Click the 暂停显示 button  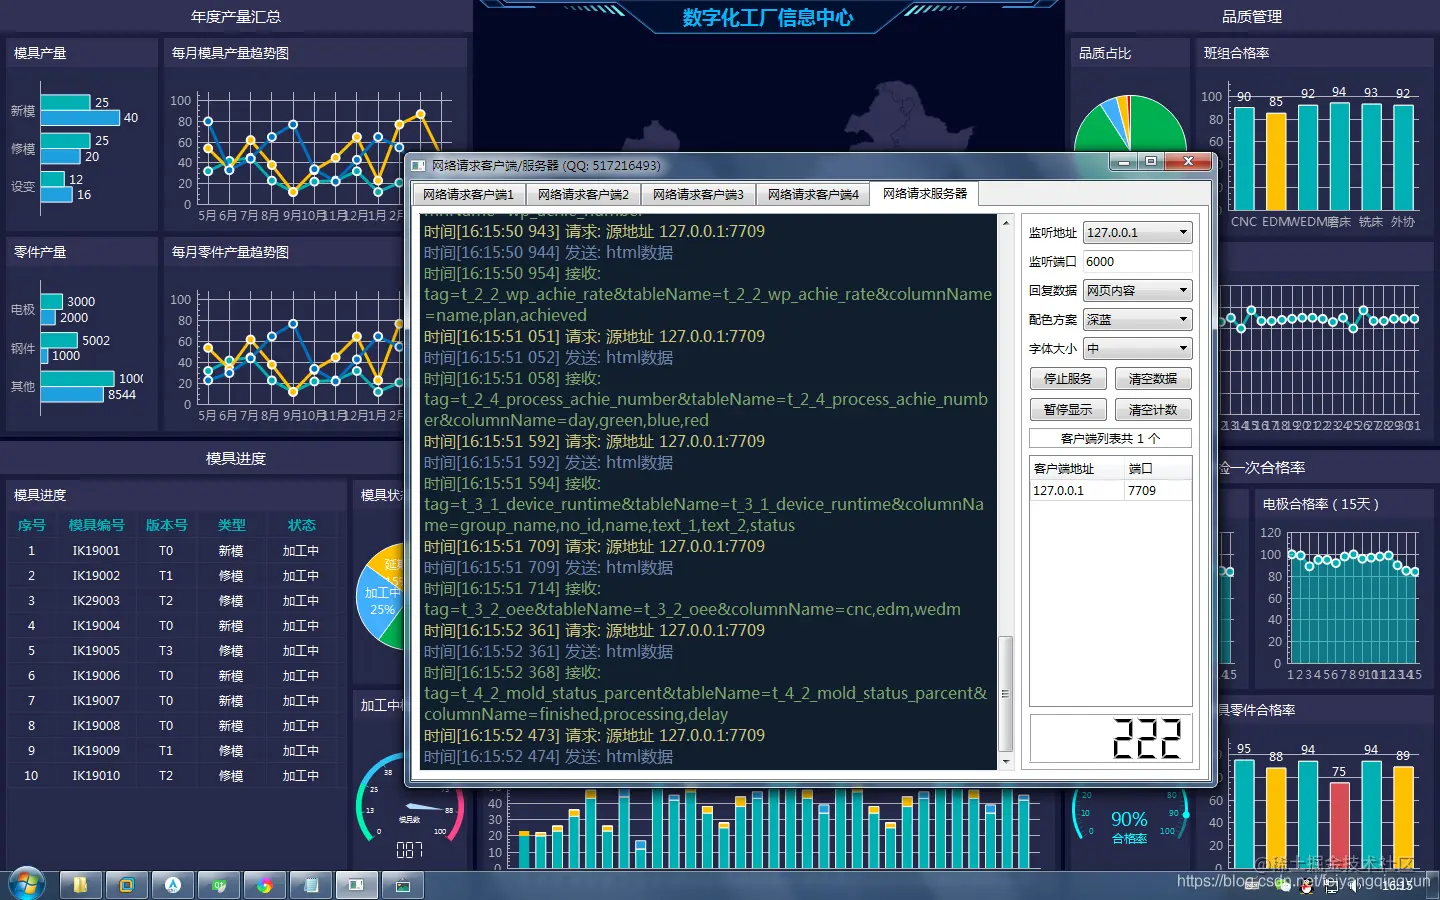pyautogui.click(x=1068, y=409)
